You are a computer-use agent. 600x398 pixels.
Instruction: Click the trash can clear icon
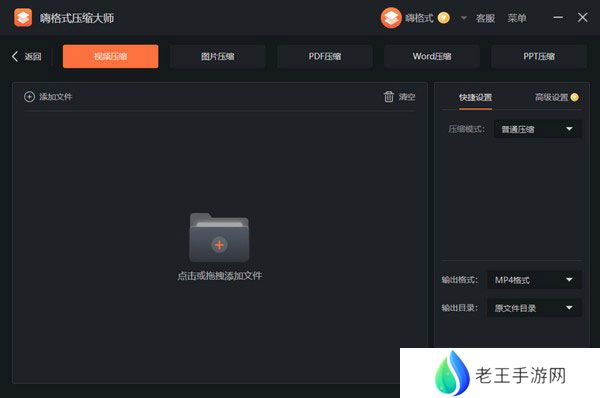[x=388, y=96]
